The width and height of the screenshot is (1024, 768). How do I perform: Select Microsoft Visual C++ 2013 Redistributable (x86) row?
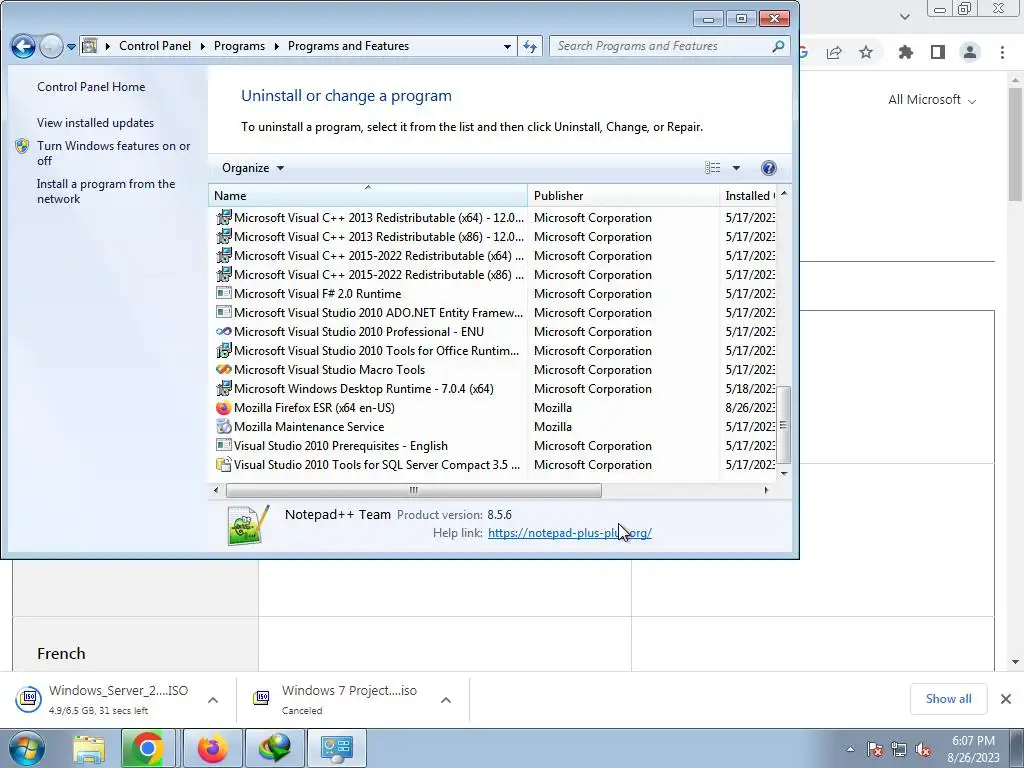tap(494, 236)
